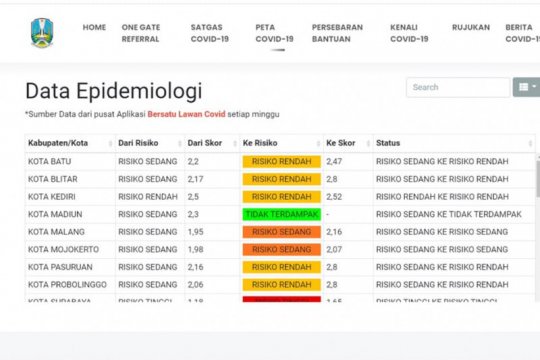
Task: Focus the Search input field
Action: click(458, 87)
